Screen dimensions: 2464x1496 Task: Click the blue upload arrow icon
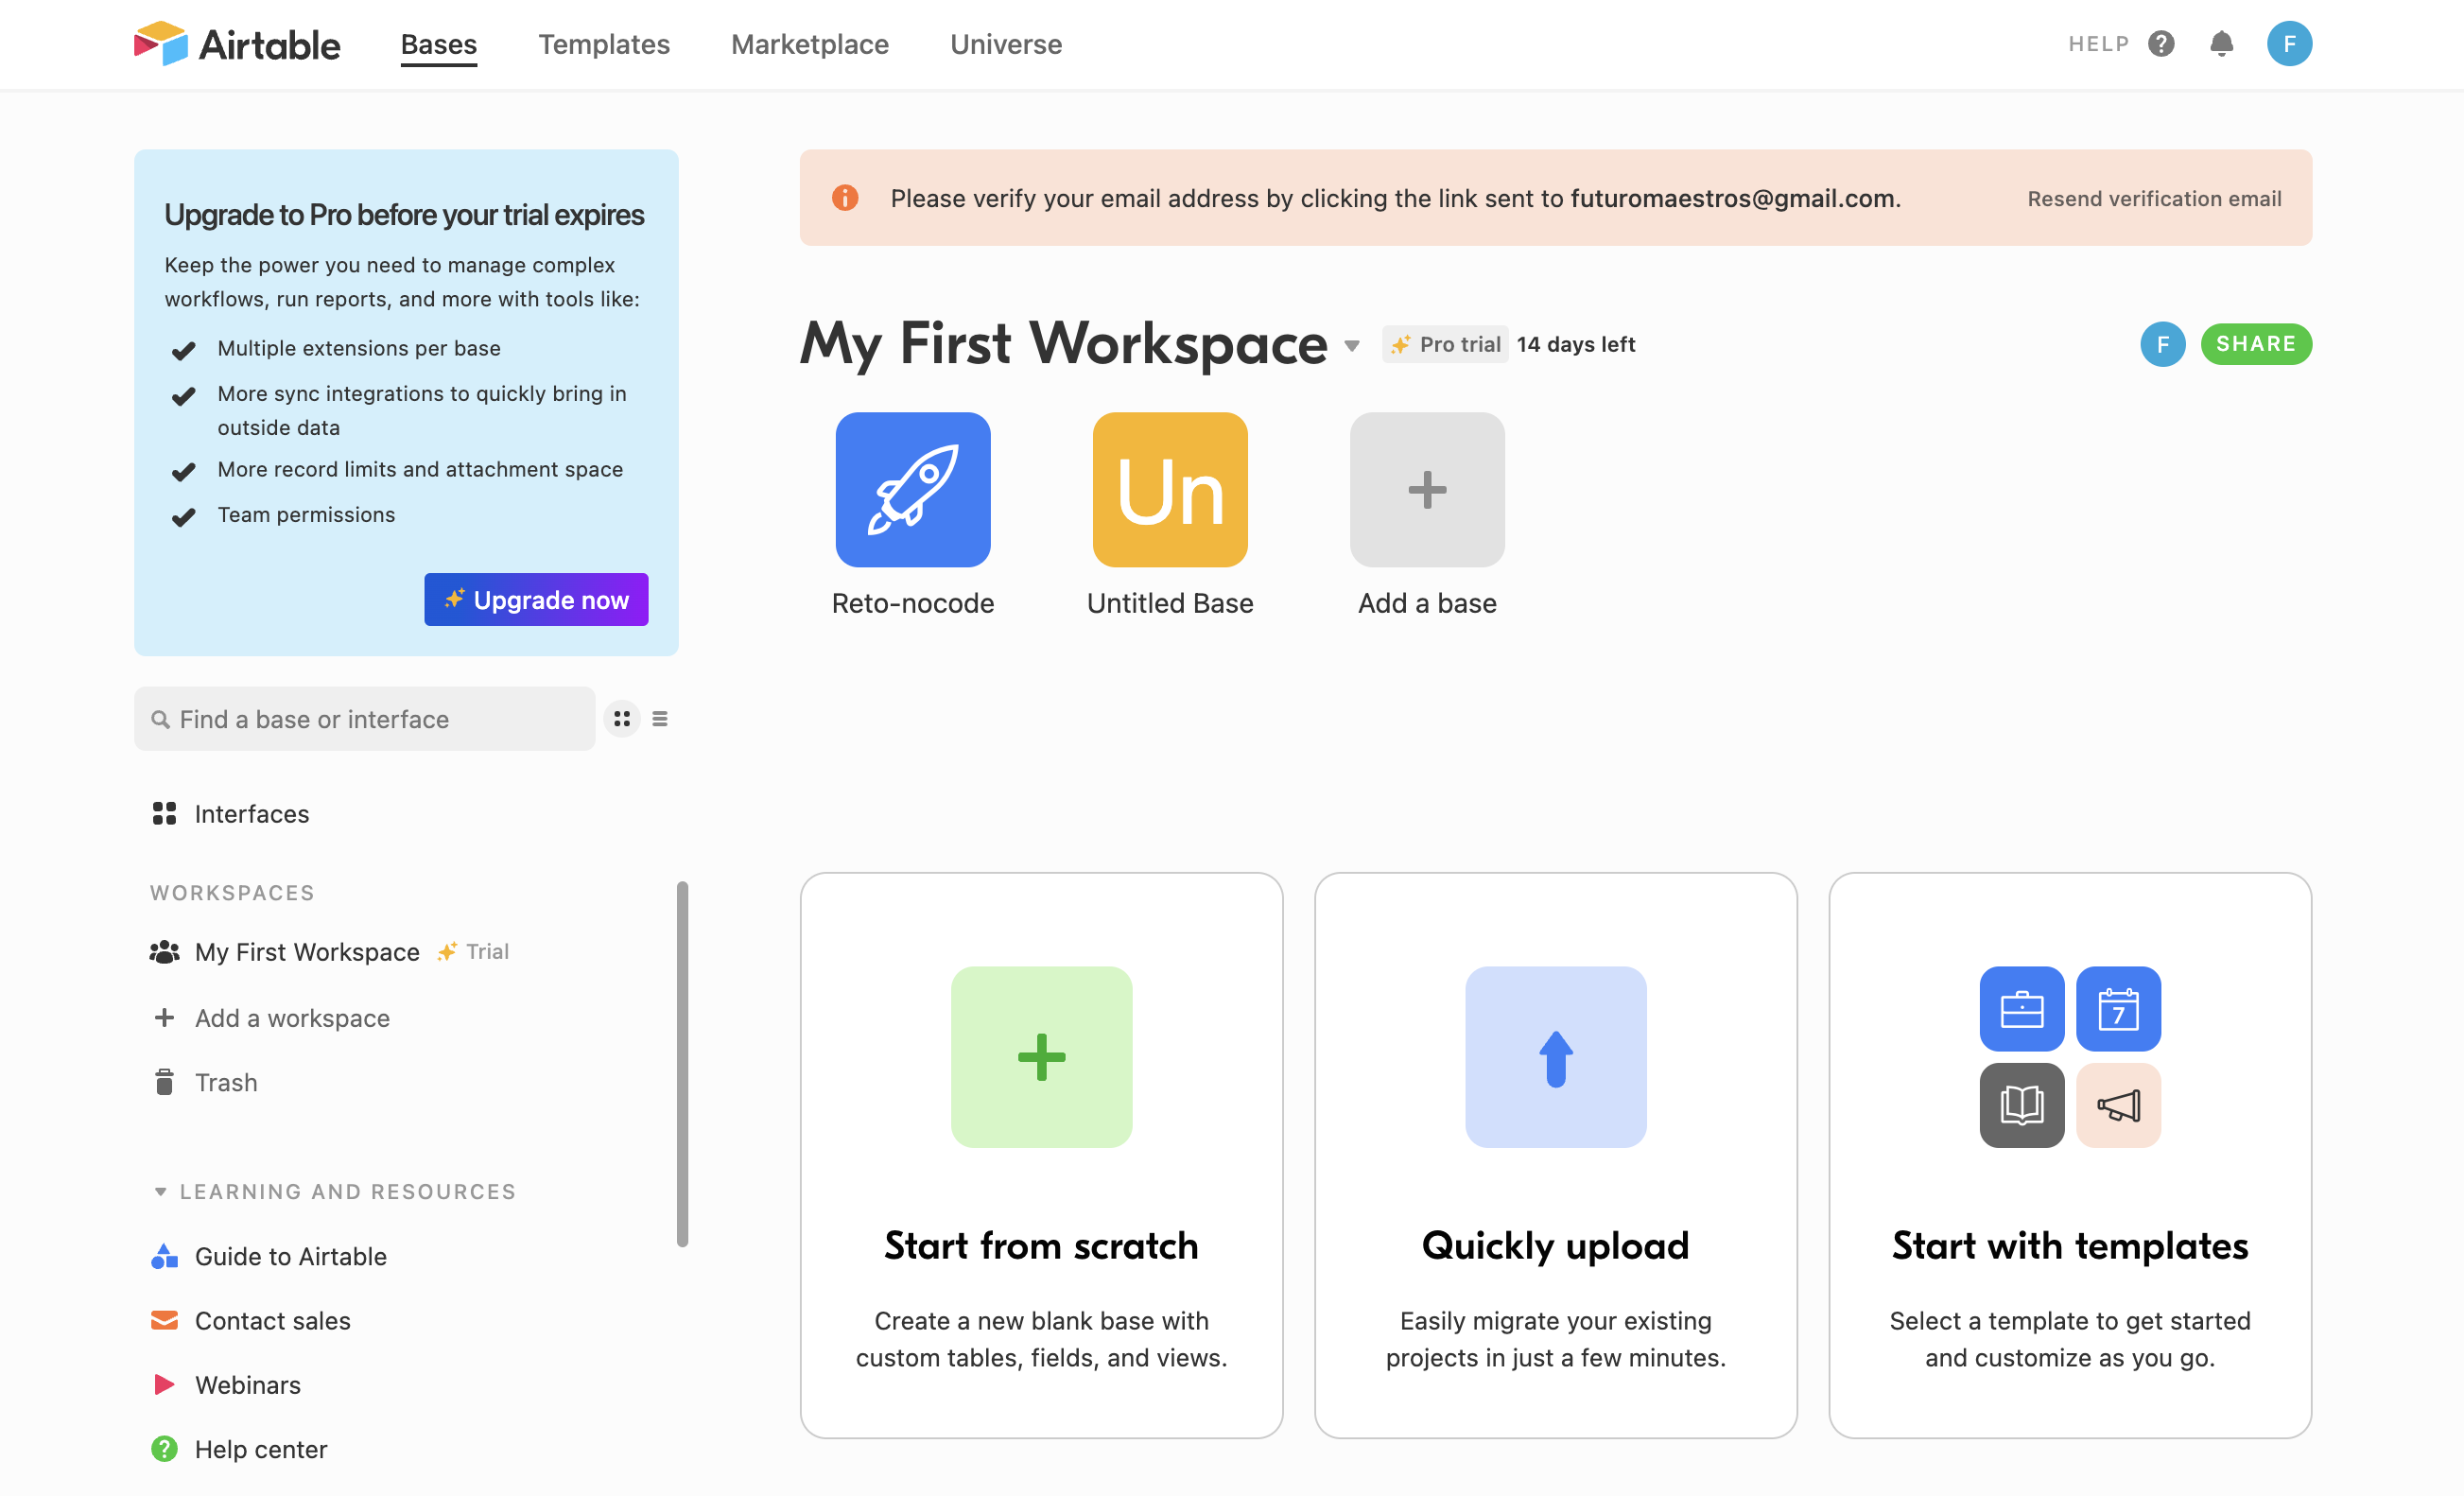pos(1555,1056)
